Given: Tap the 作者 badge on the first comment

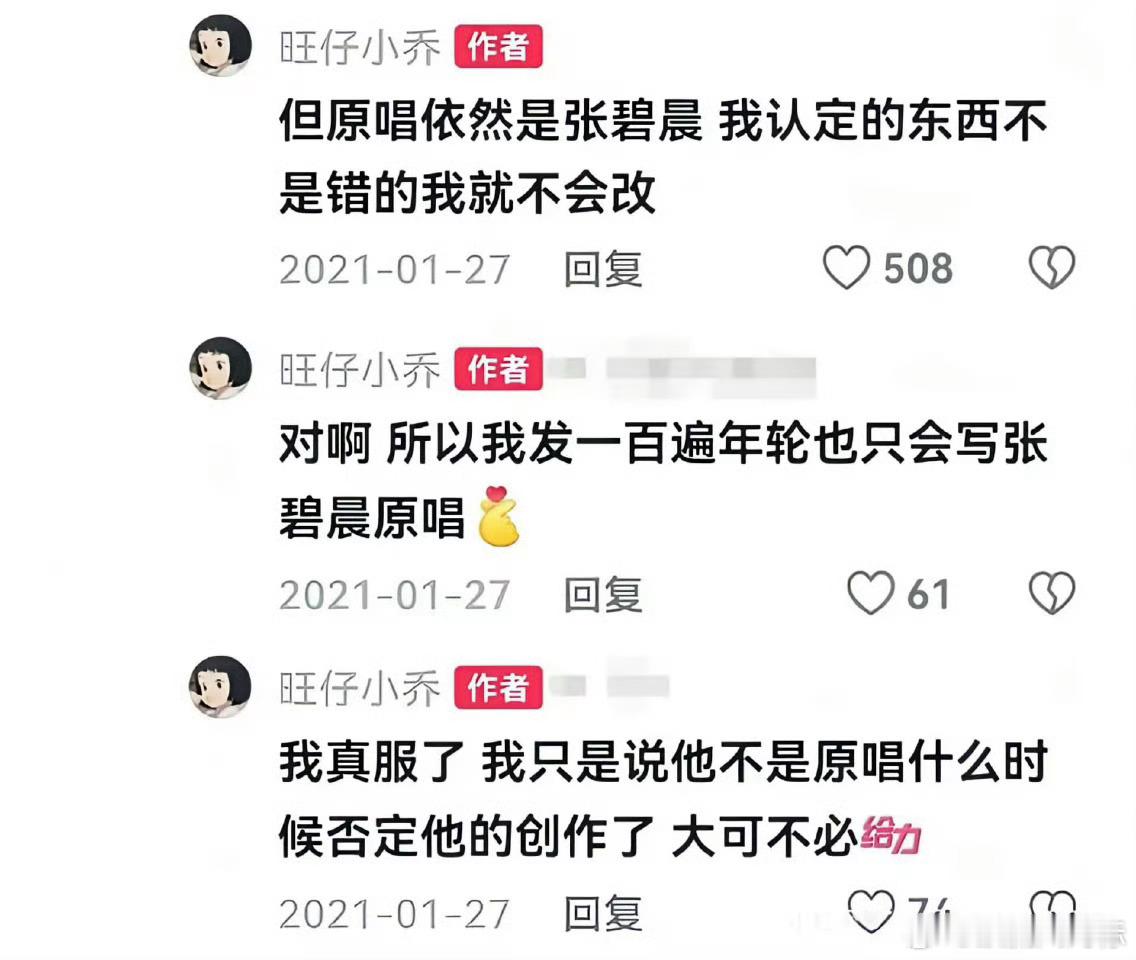Looking at the screenshot, I should 498,48.
